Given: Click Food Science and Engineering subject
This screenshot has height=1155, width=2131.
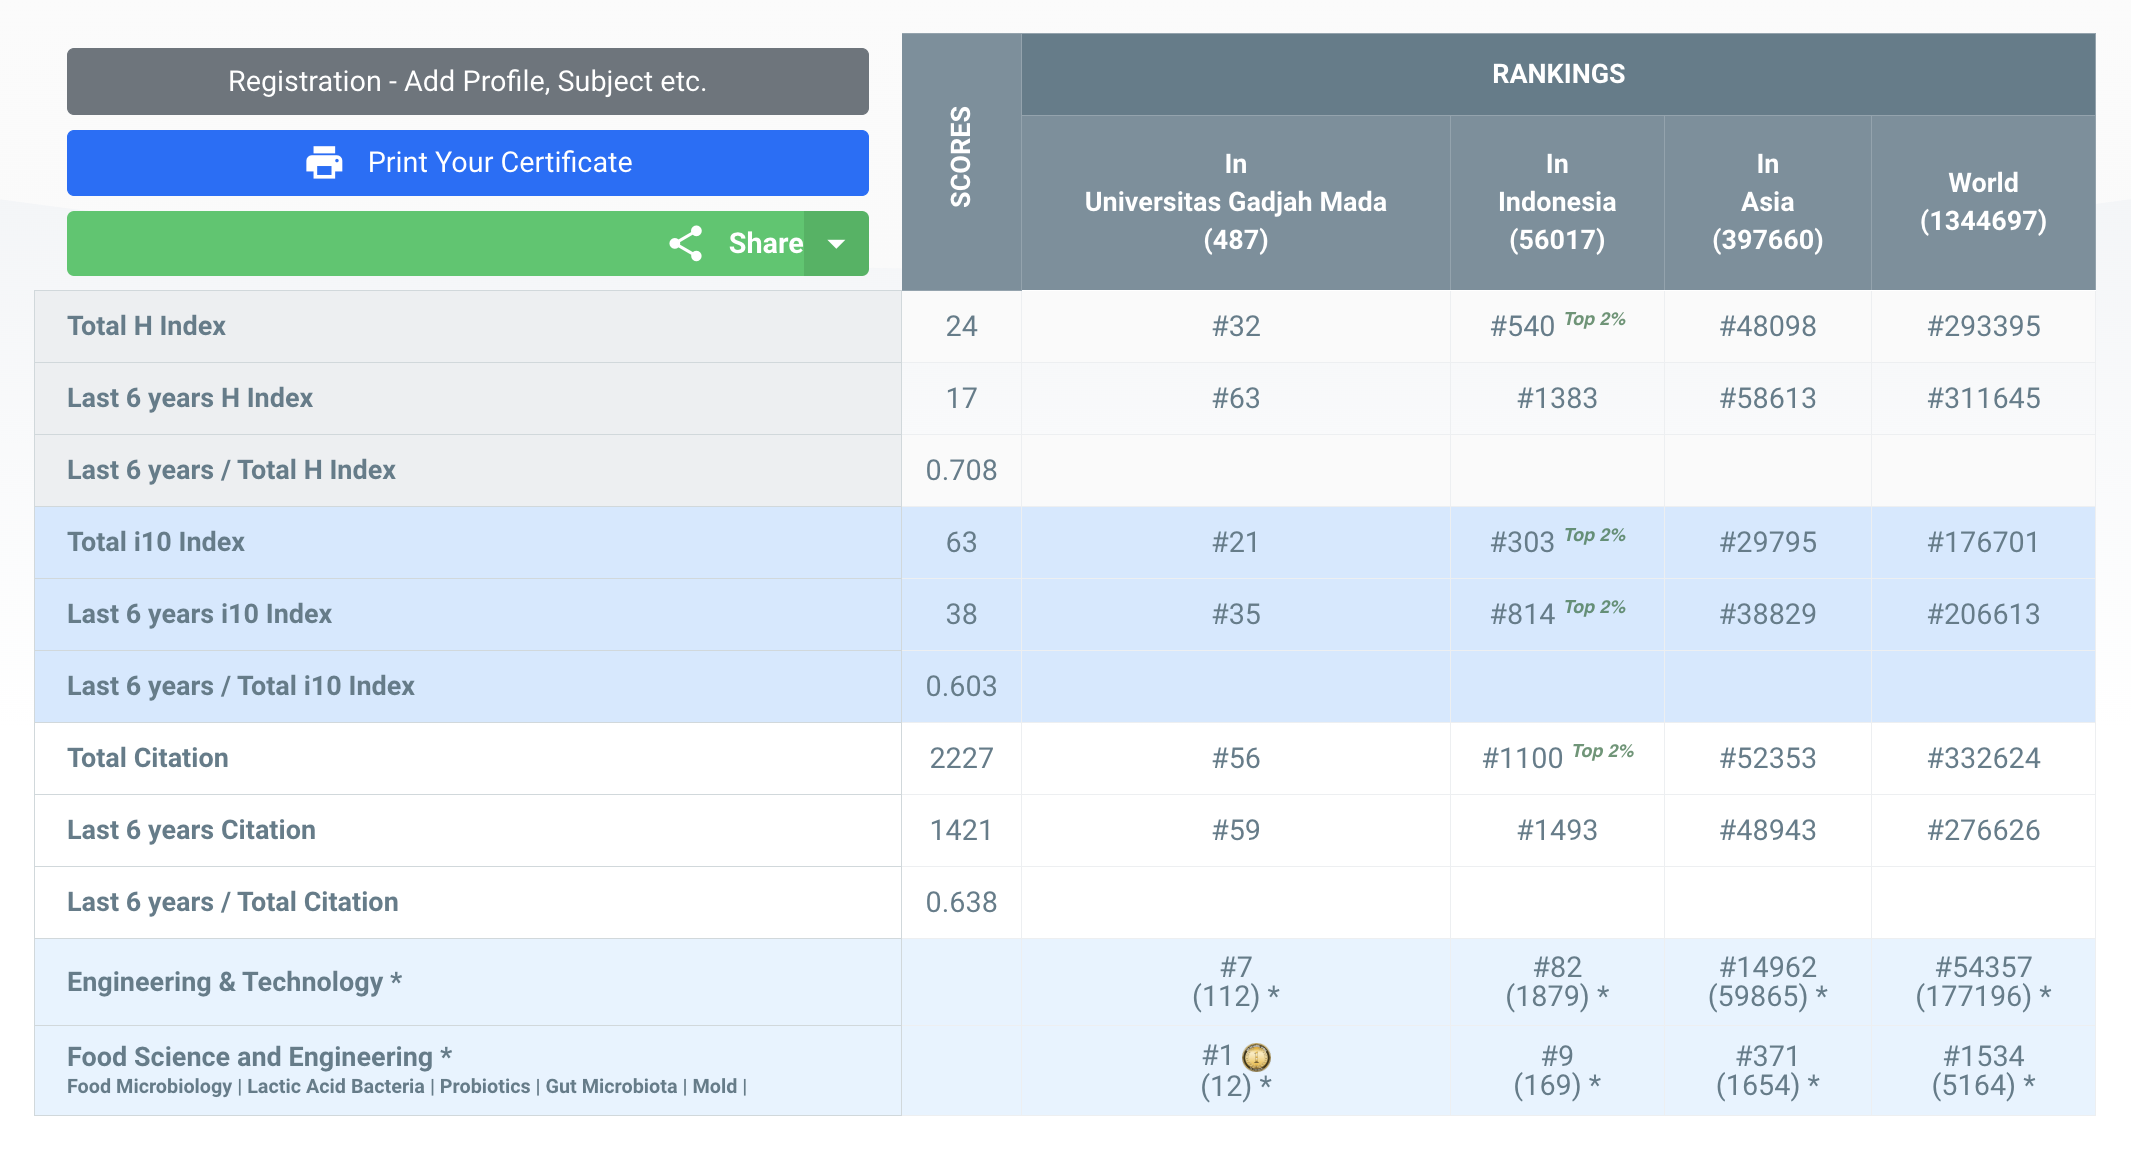Looking at the screenshot, I should click(250, 1056).
